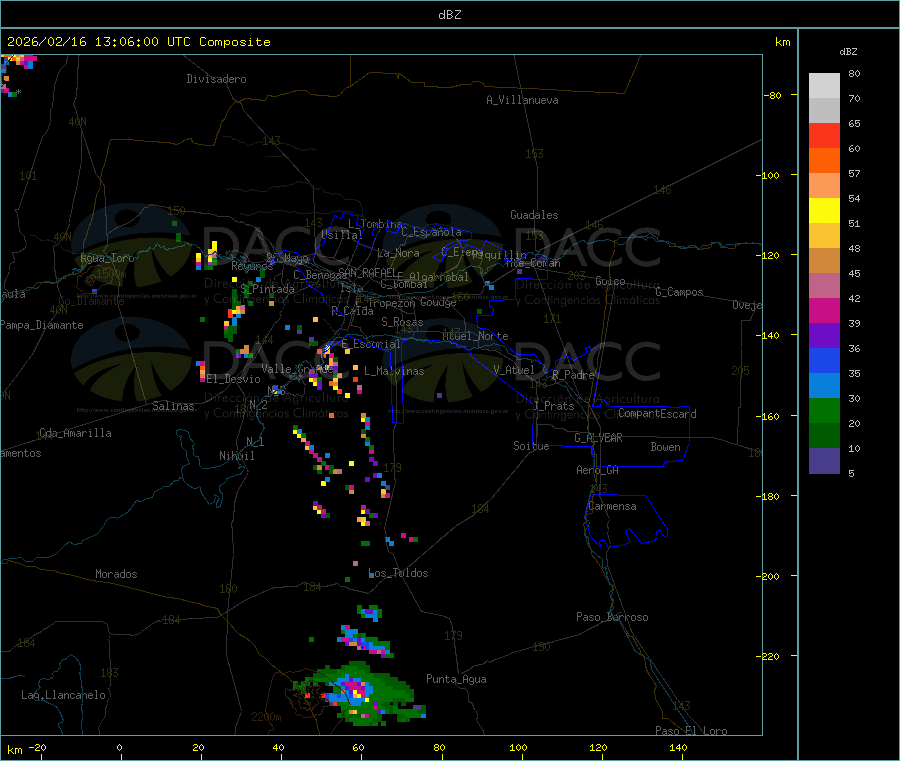Click the S_Rosas label
Image resolution: width=900 pixels, height=761 pixels.
[x=402, y=322]
